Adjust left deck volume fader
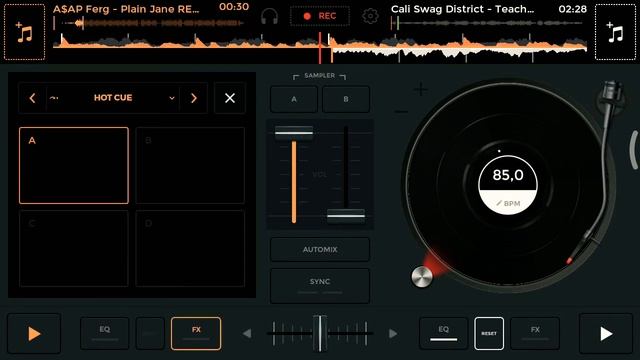Screen dimensions: 640x360 click(x=294, y=132)
